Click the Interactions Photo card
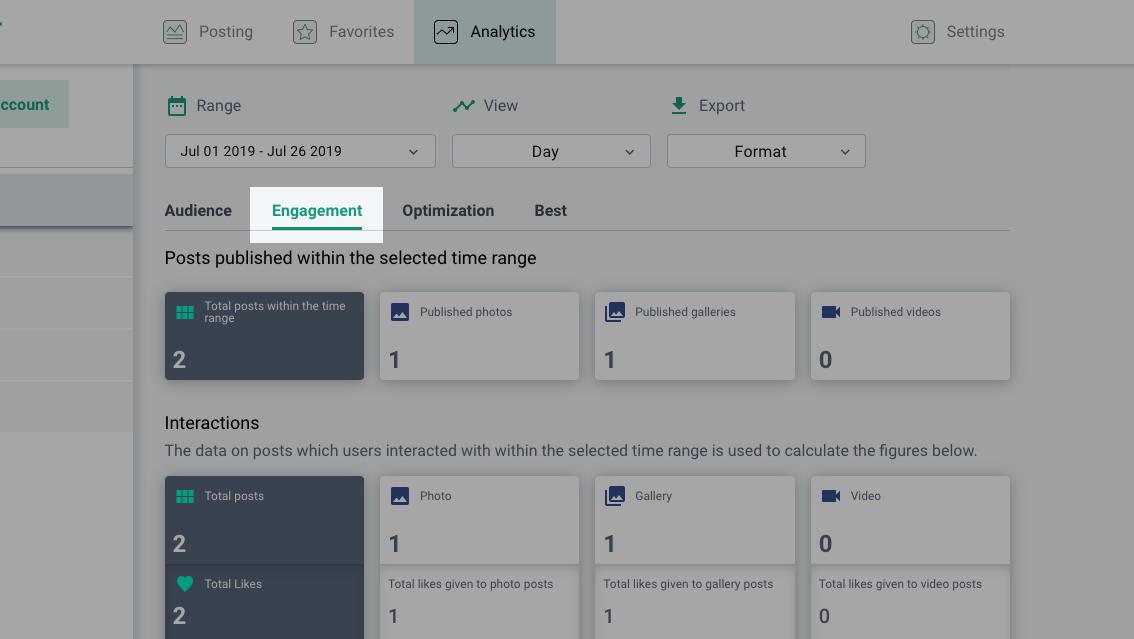1134x639 pixels. tap(479, 520)
